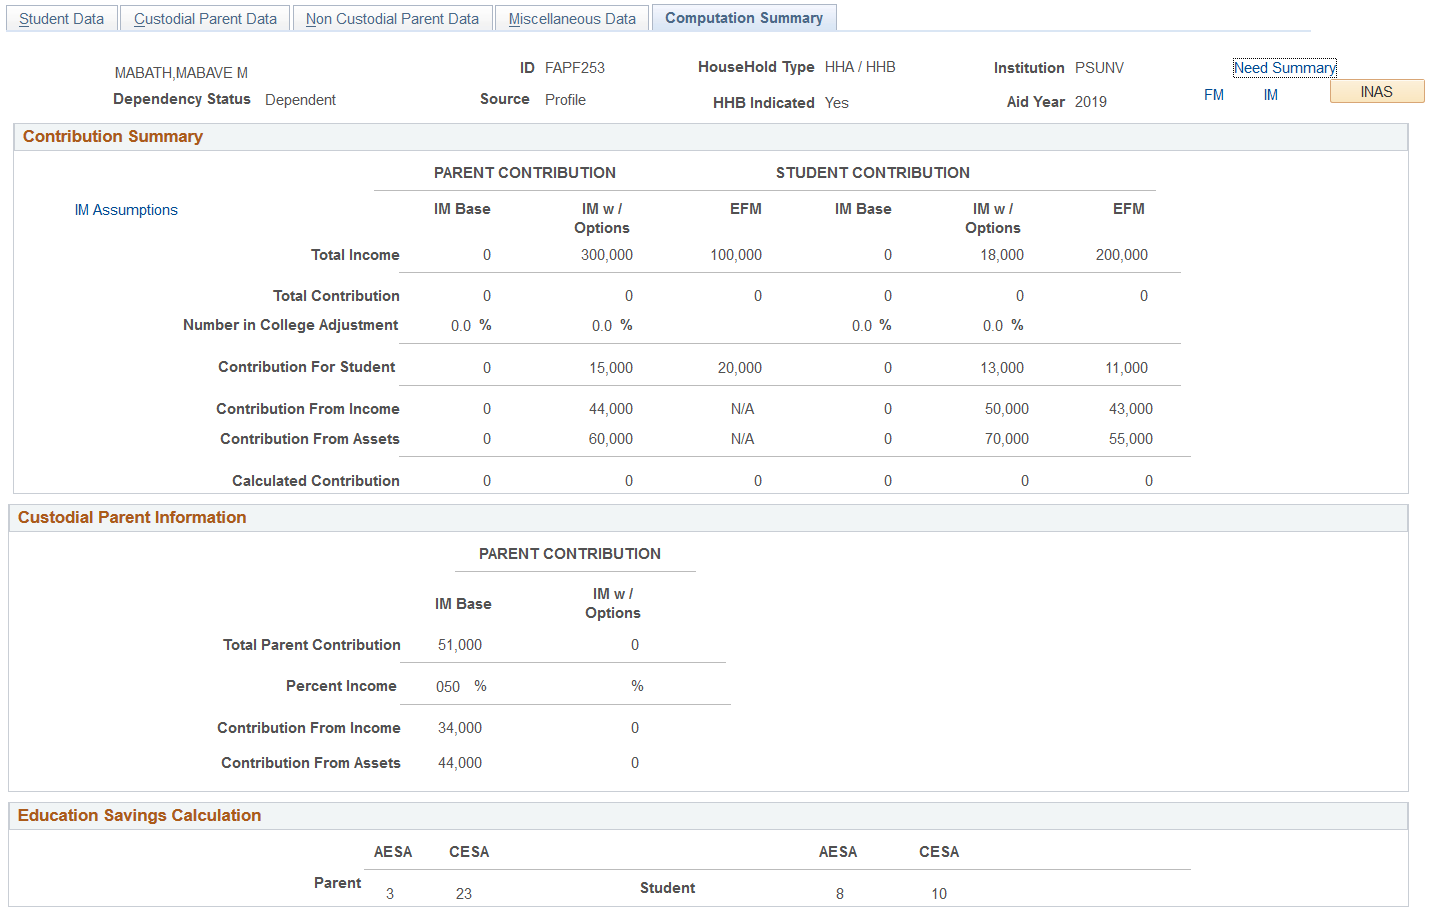This screenshot has width=1434, height=911.
Task: Open the Custodial Parent Data tab
Action: (x=204, y=17)
